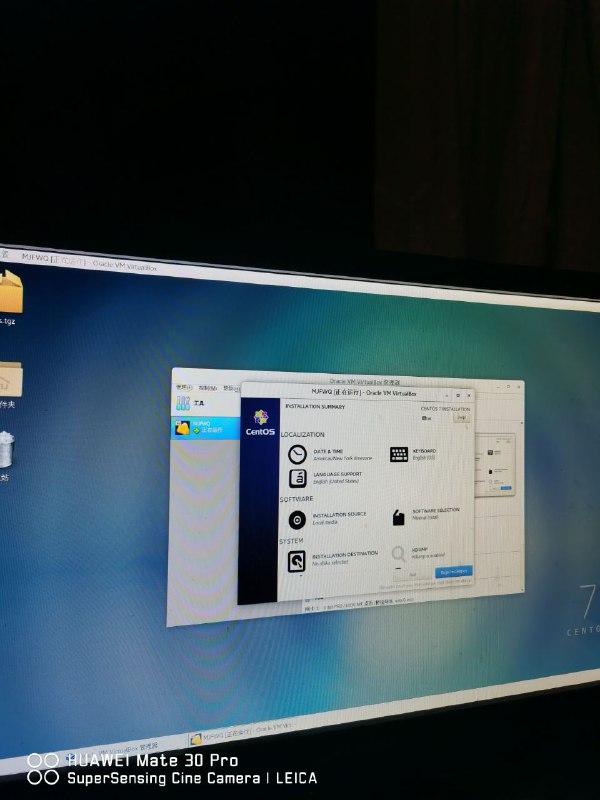Viewport: 600px width, 800px height.
Task: Click the 'INSTALLATION SOURCE' label
Action: (x=339, y=514)
